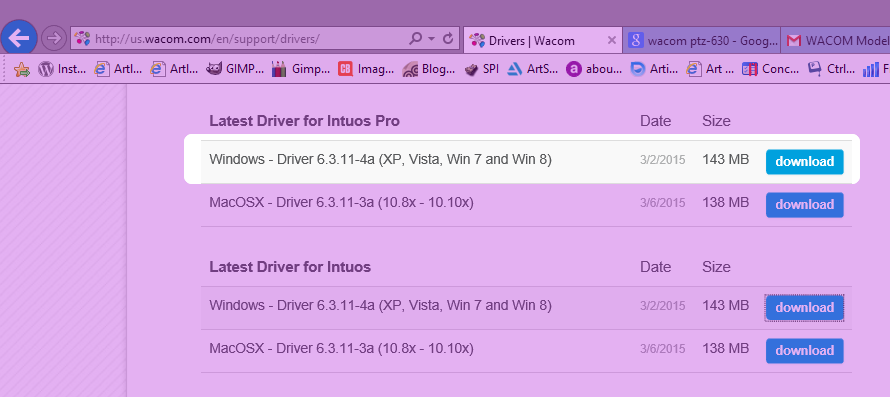Click the add-to-favorites star icon
The width and height of the screenshot is (890, 397).
tap(22, 69)
